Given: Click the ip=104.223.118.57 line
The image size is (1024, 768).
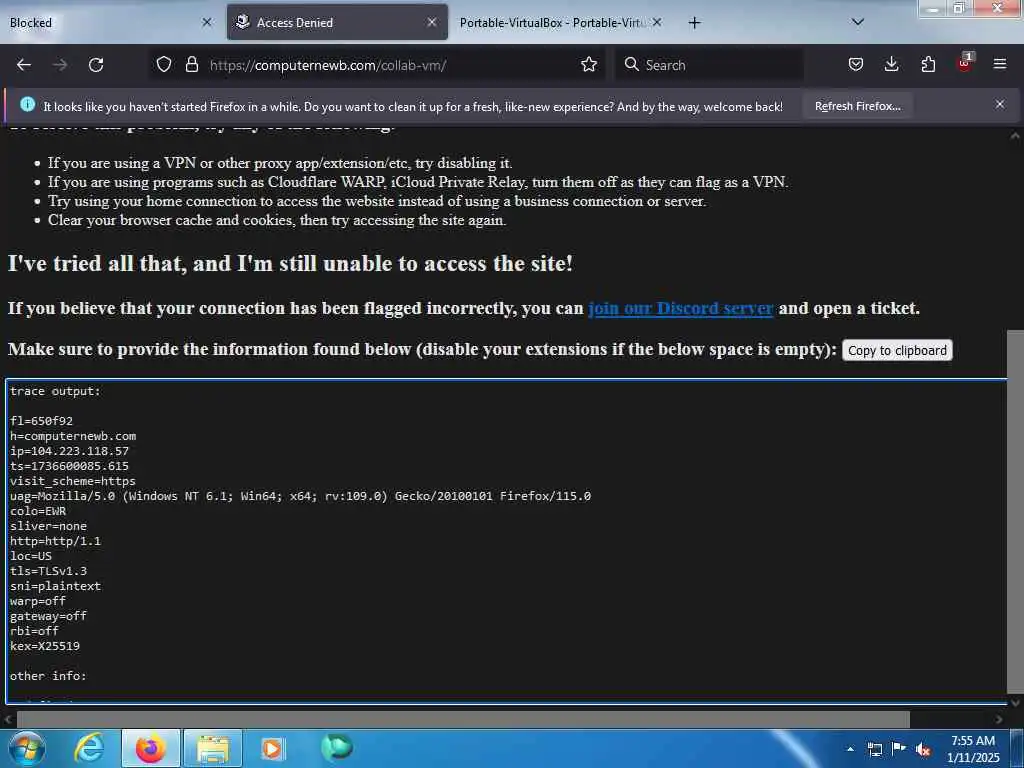Looking at the screenshot, I should point(69,451).
